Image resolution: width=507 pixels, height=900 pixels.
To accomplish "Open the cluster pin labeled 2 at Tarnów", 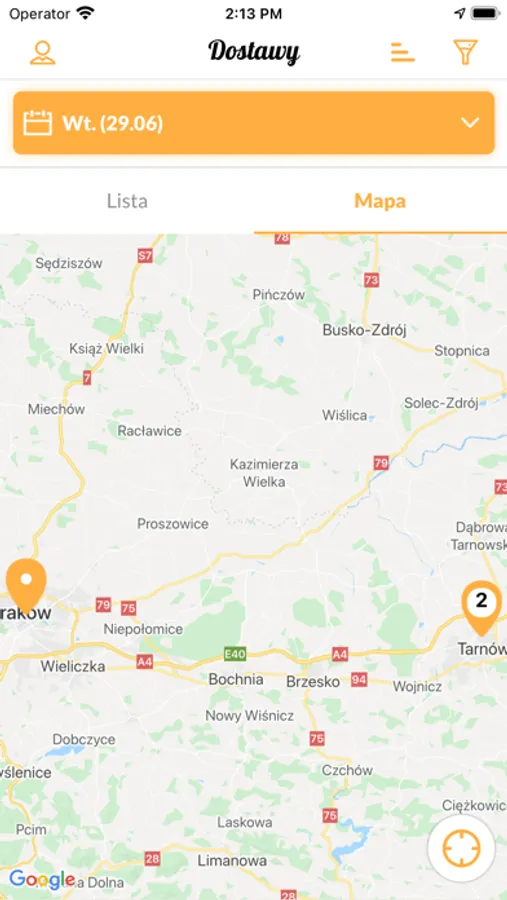I will [481, 608].
